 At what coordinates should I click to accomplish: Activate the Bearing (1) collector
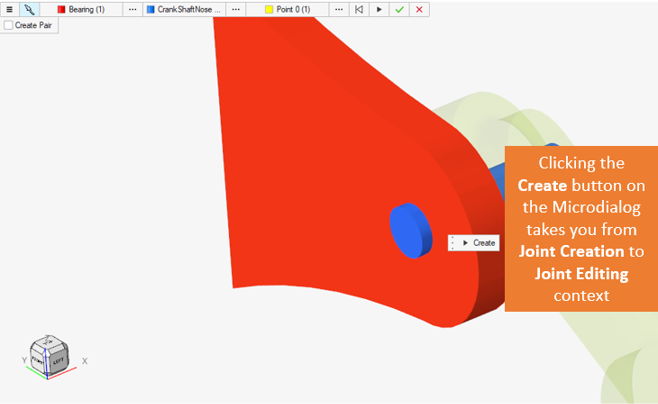point(87,9)
